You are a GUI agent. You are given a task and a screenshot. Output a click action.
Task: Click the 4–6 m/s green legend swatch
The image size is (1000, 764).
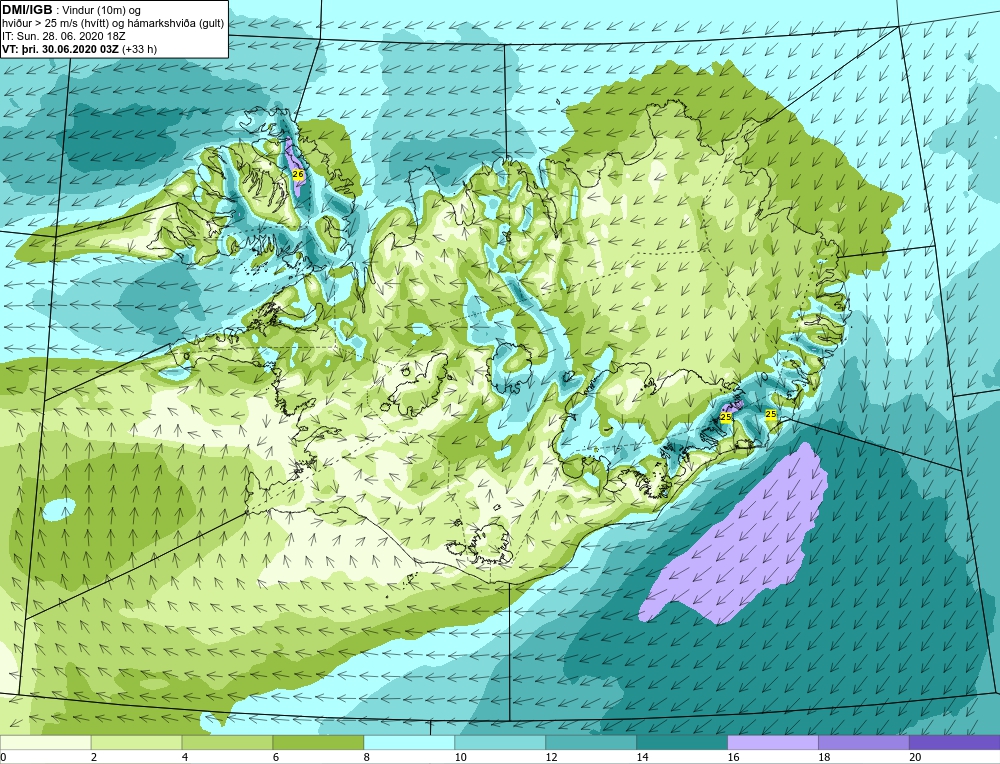point(227,742)
